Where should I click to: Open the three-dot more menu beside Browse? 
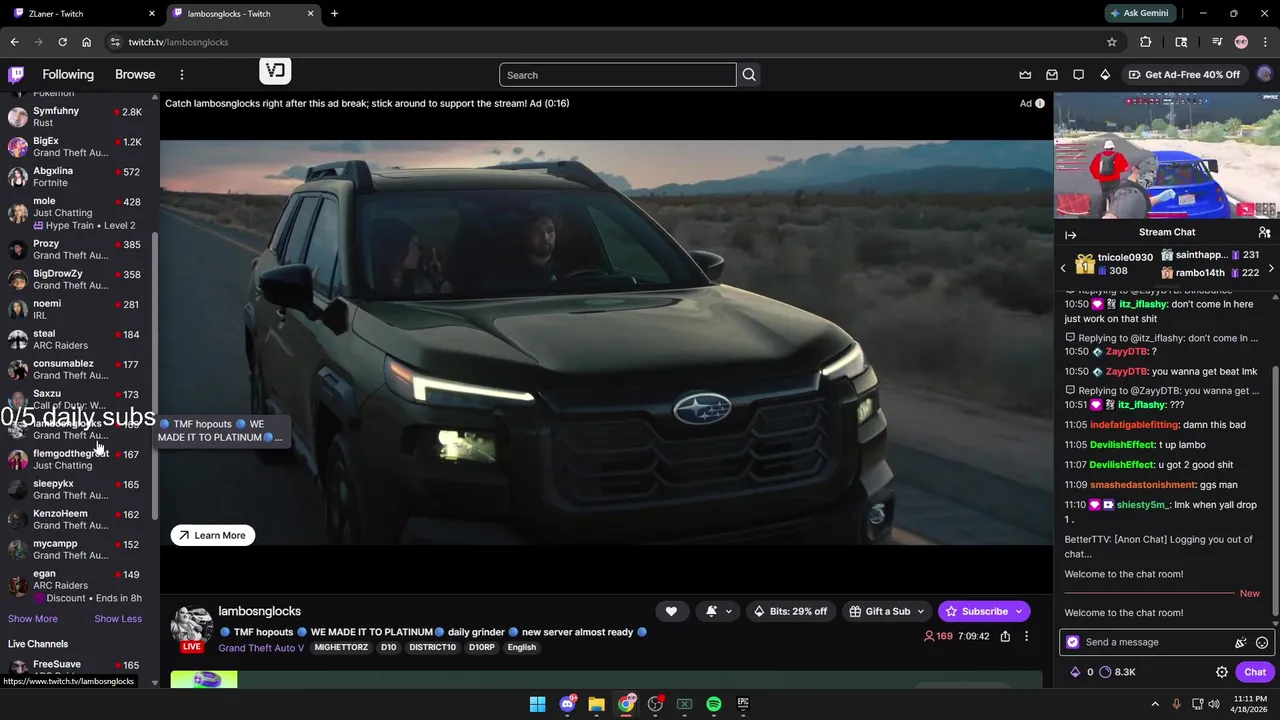point(181,75)
